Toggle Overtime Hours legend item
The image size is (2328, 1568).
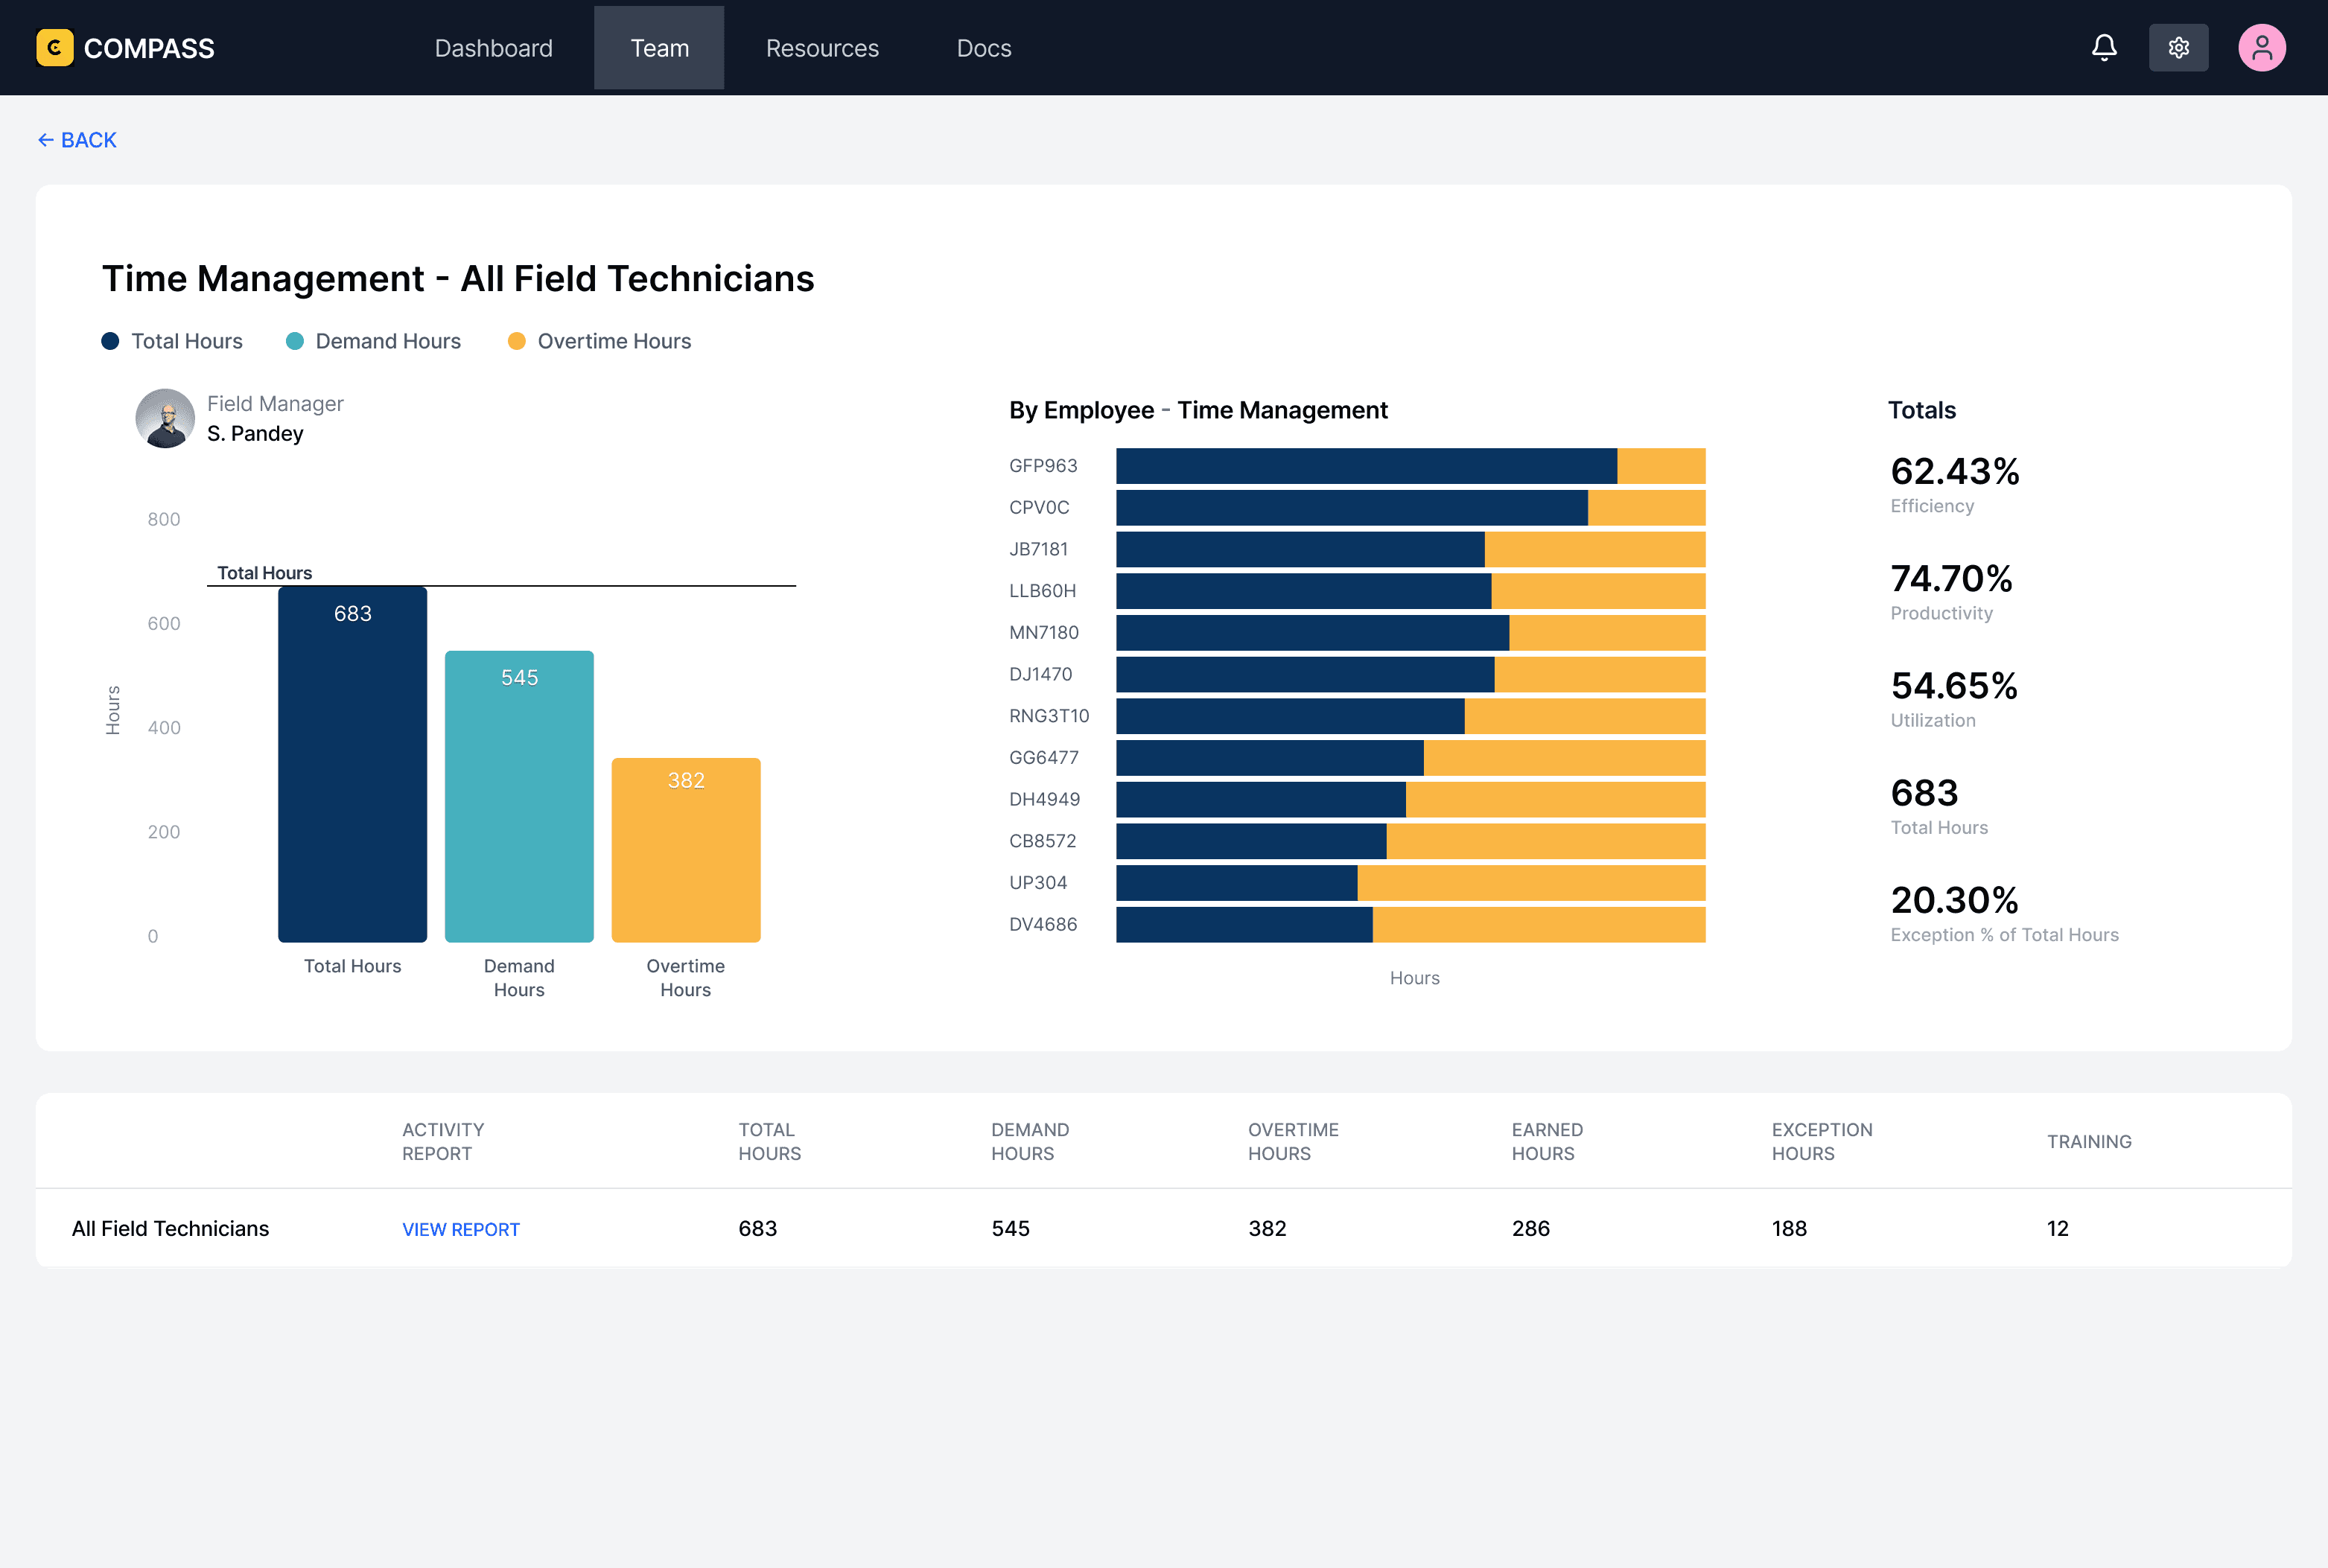599,342
